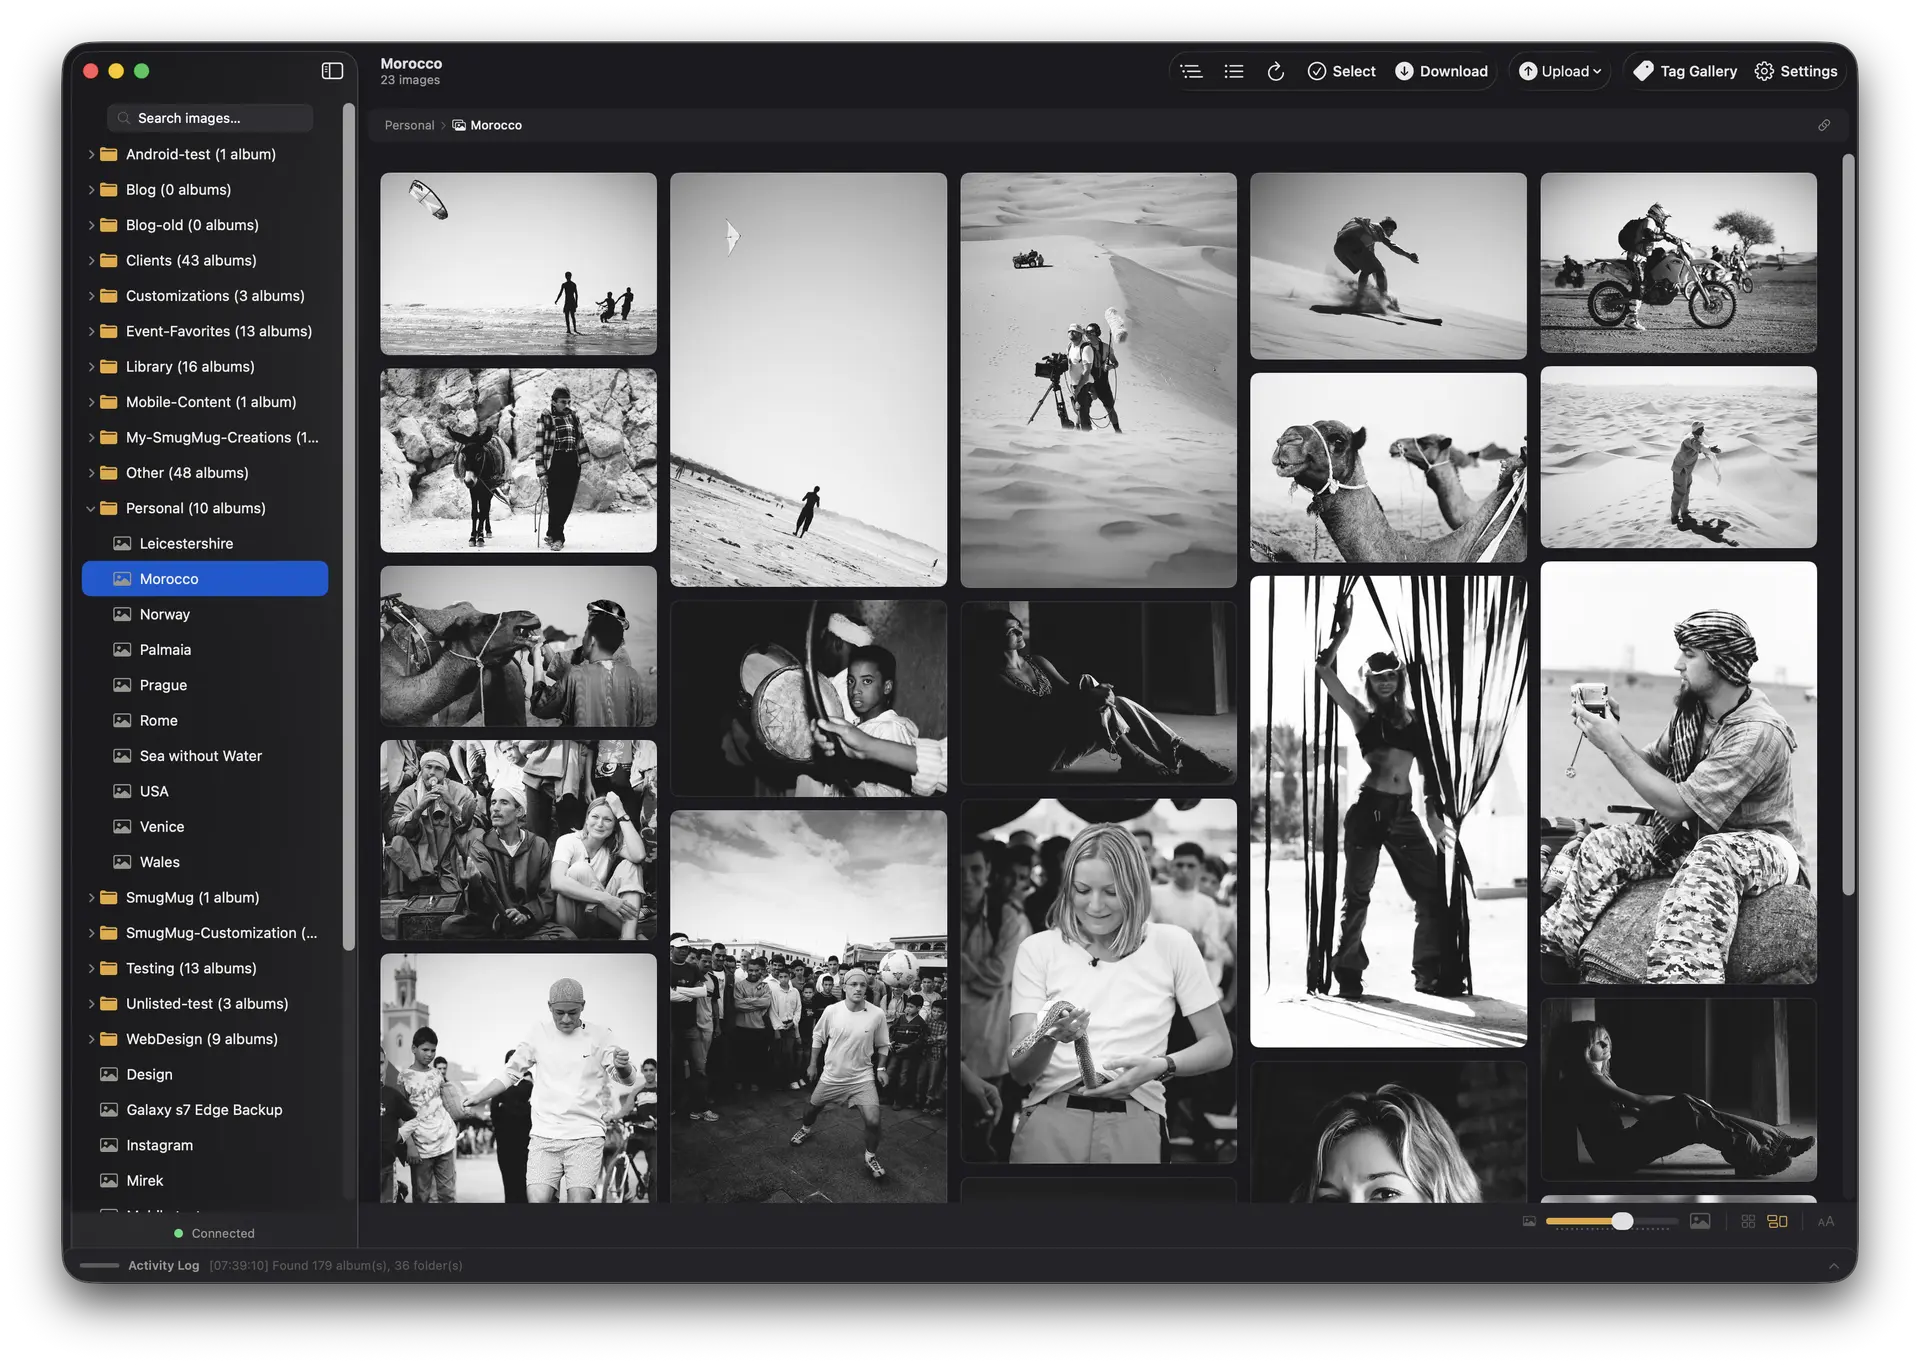Click the refresh icon in toolbar
Image resolution: width=1920 pixels, height=1365 pixels.
[1275, 71]
